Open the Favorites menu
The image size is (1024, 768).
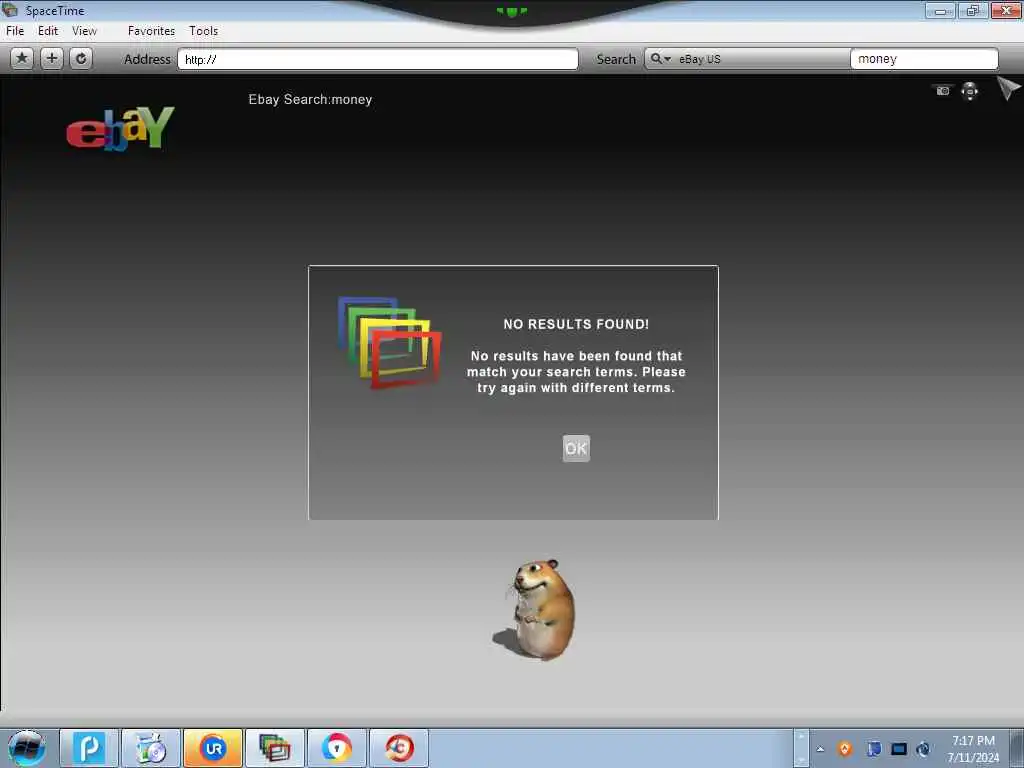point(152,31)
